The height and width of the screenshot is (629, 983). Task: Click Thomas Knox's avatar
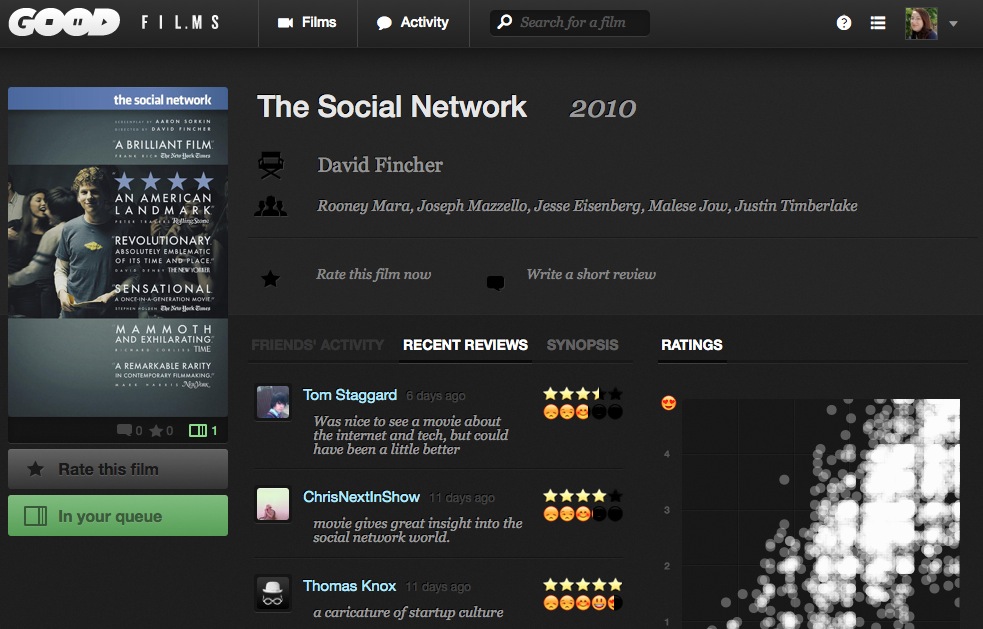tap(273, 593)
